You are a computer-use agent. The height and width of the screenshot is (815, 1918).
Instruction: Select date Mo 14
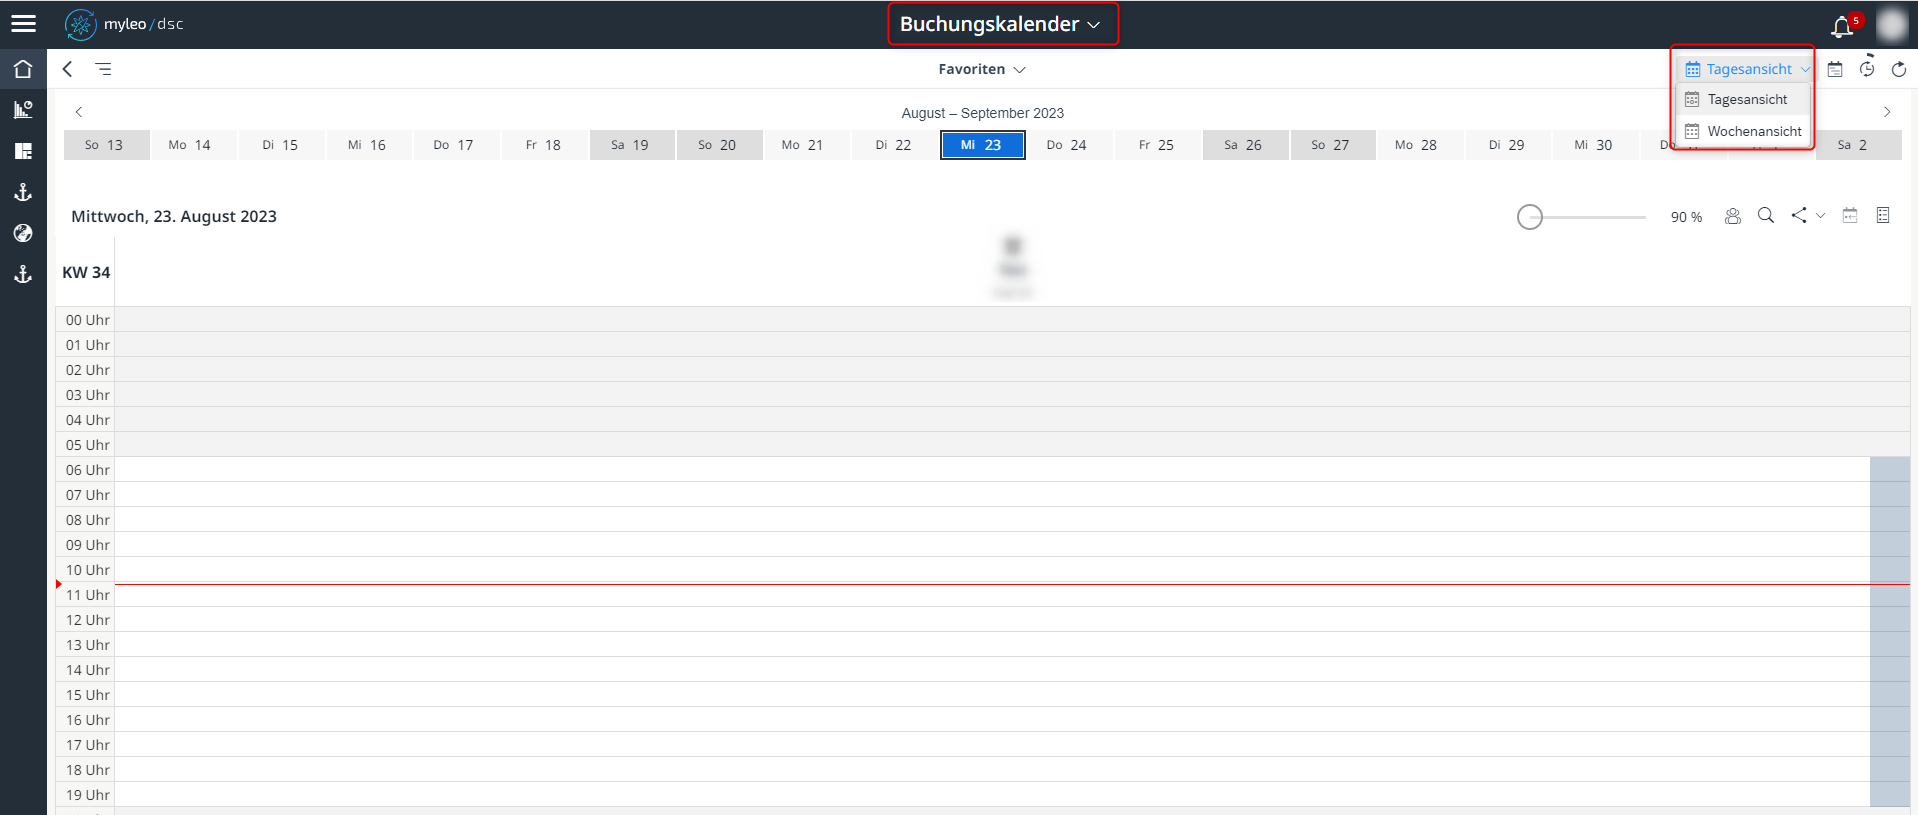coord(193,145)
